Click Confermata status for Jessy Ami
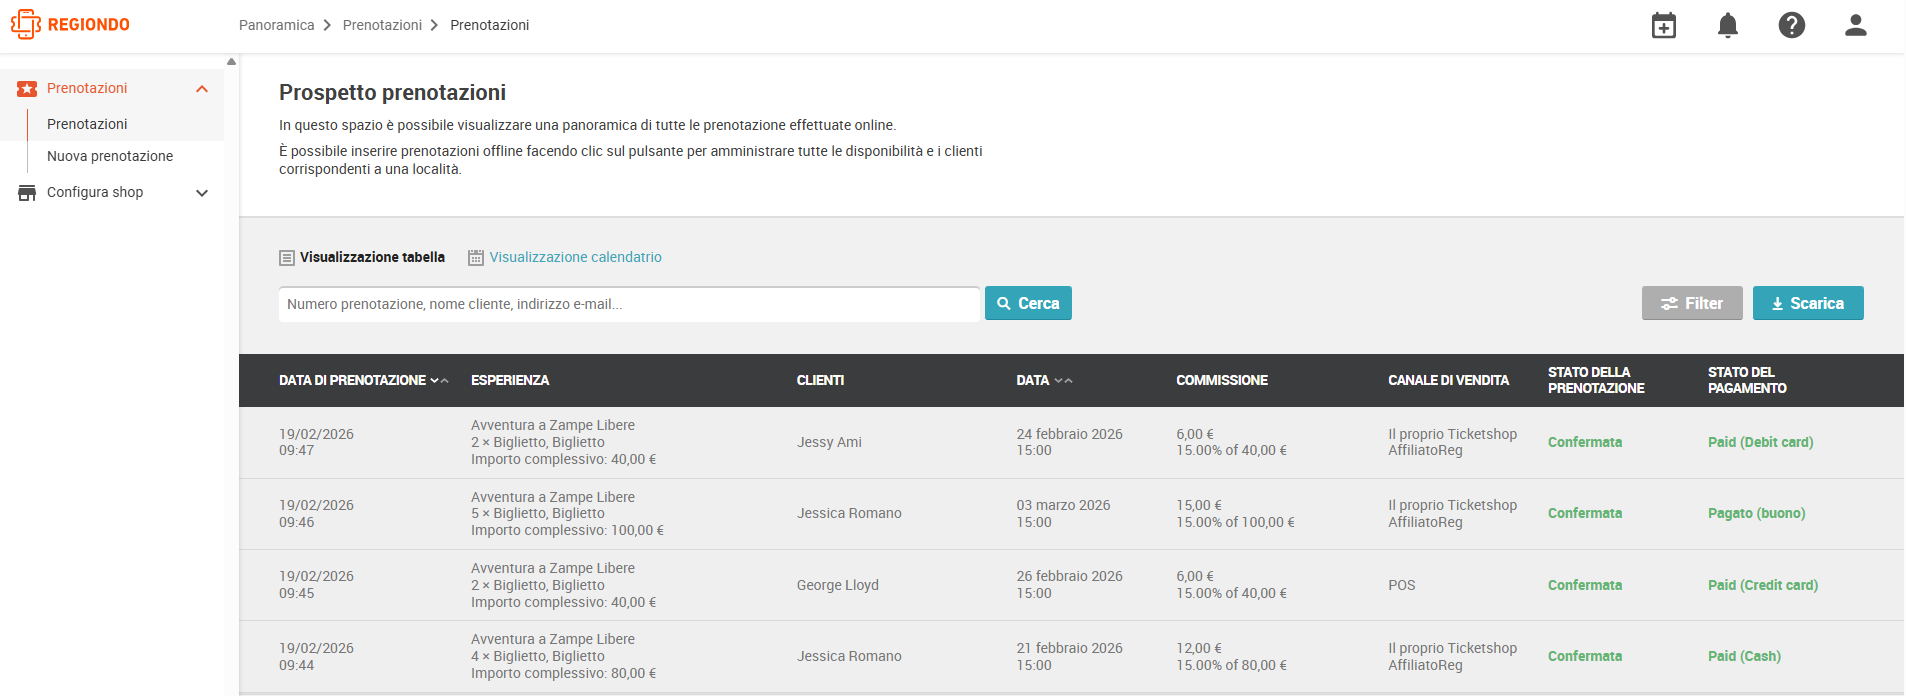Viewport: 1906px width, 696px height. [1585, 442]
